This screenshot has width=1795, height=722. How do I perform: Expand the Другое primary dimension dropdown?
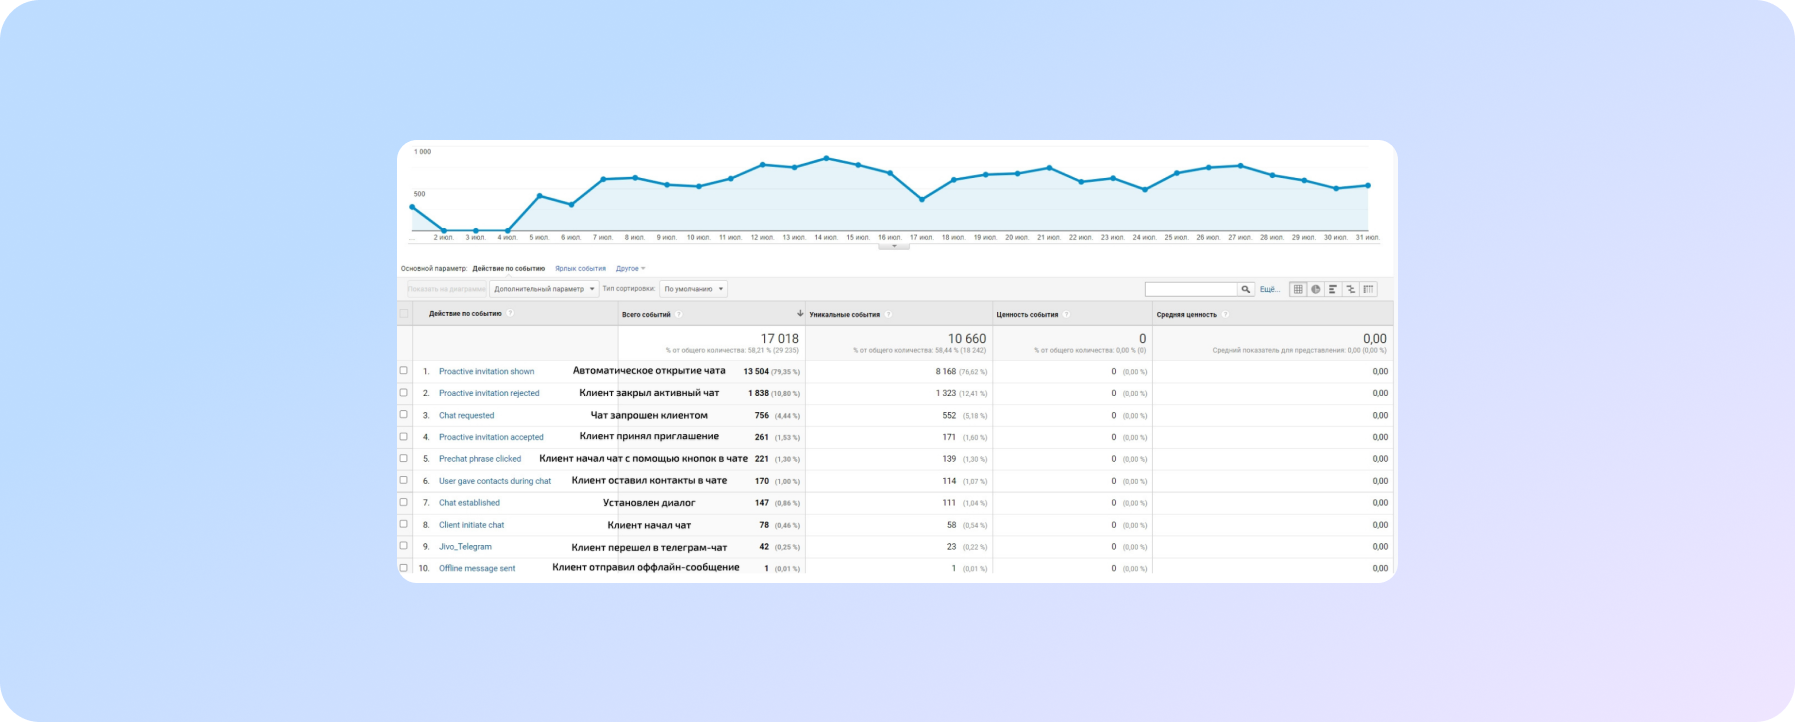(x=630, y=268)
